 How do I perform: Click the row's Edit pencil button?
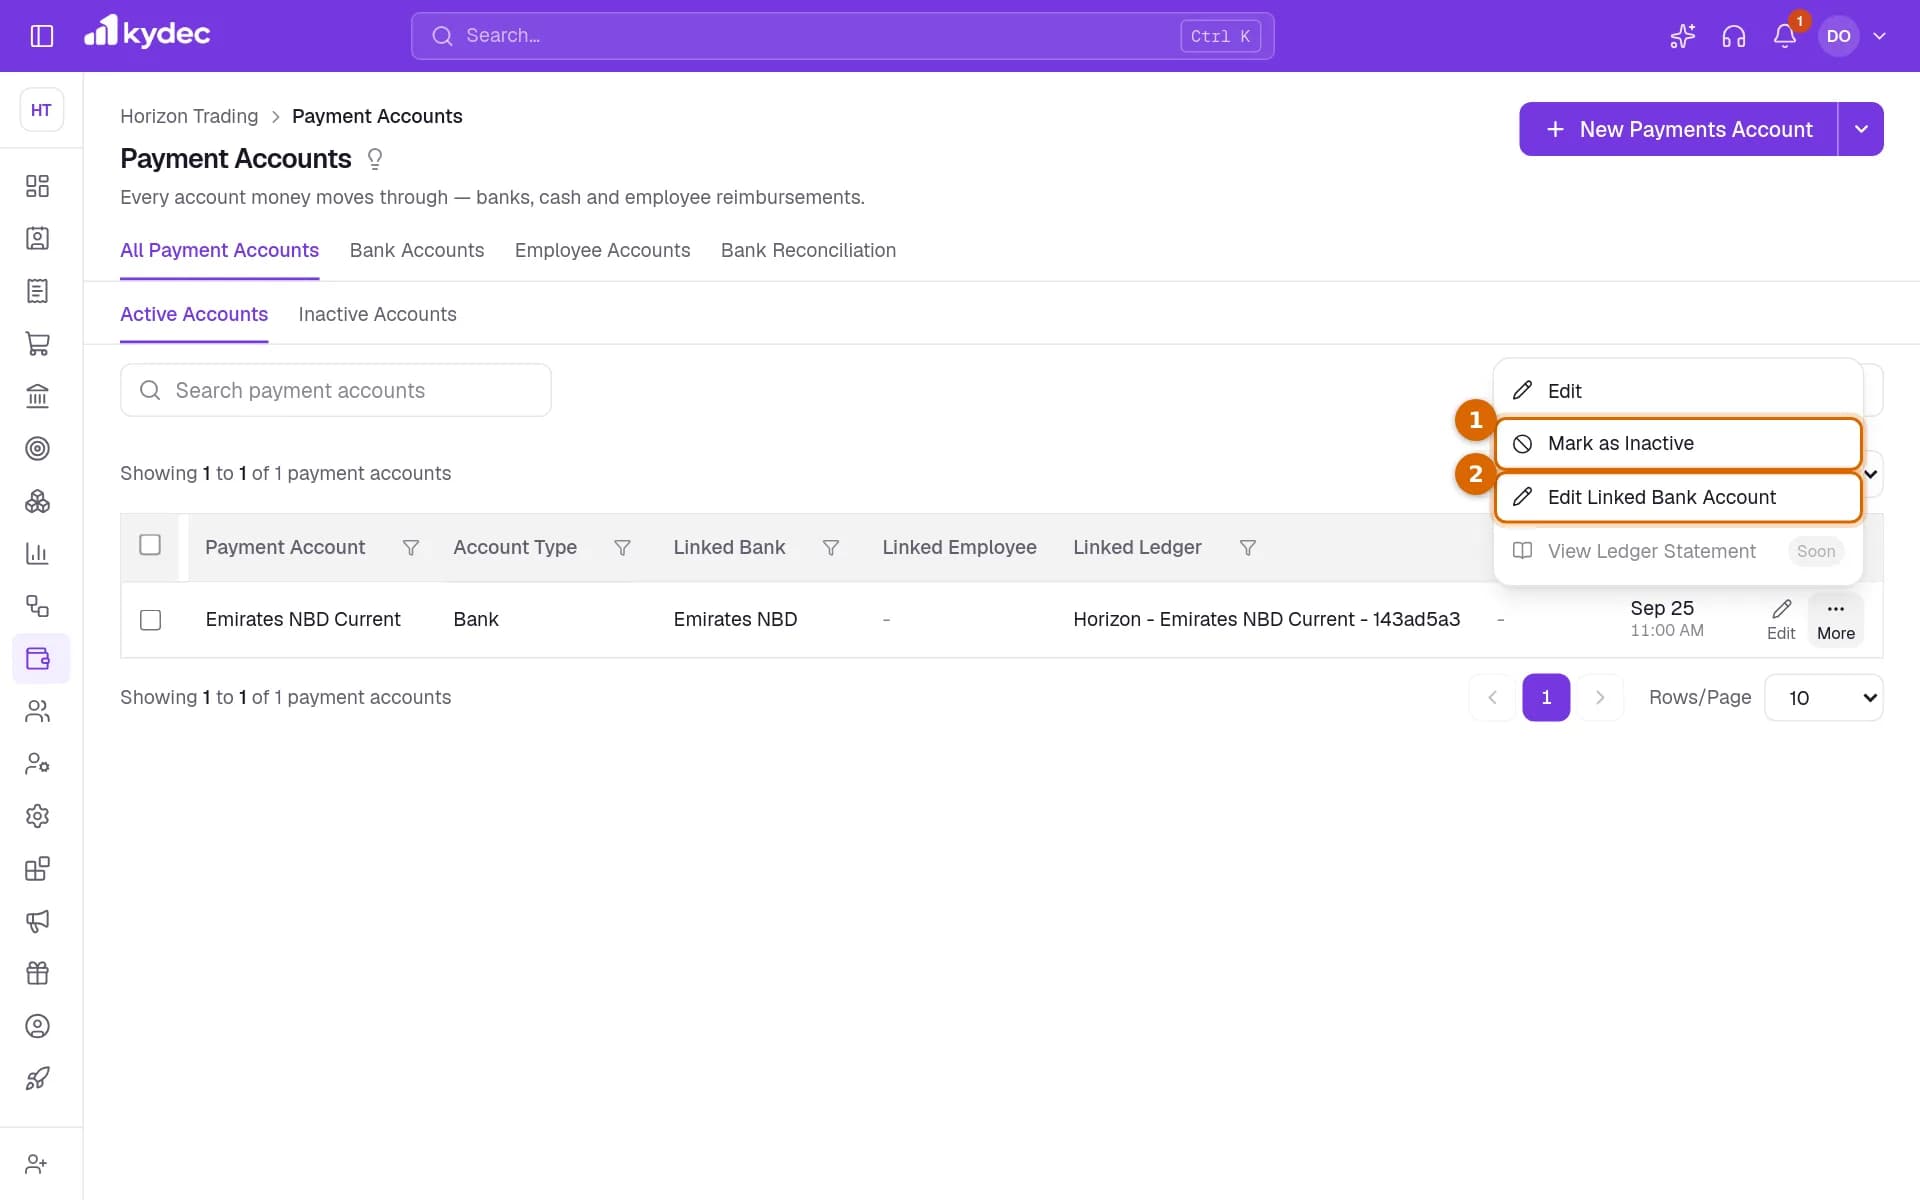1781,620
